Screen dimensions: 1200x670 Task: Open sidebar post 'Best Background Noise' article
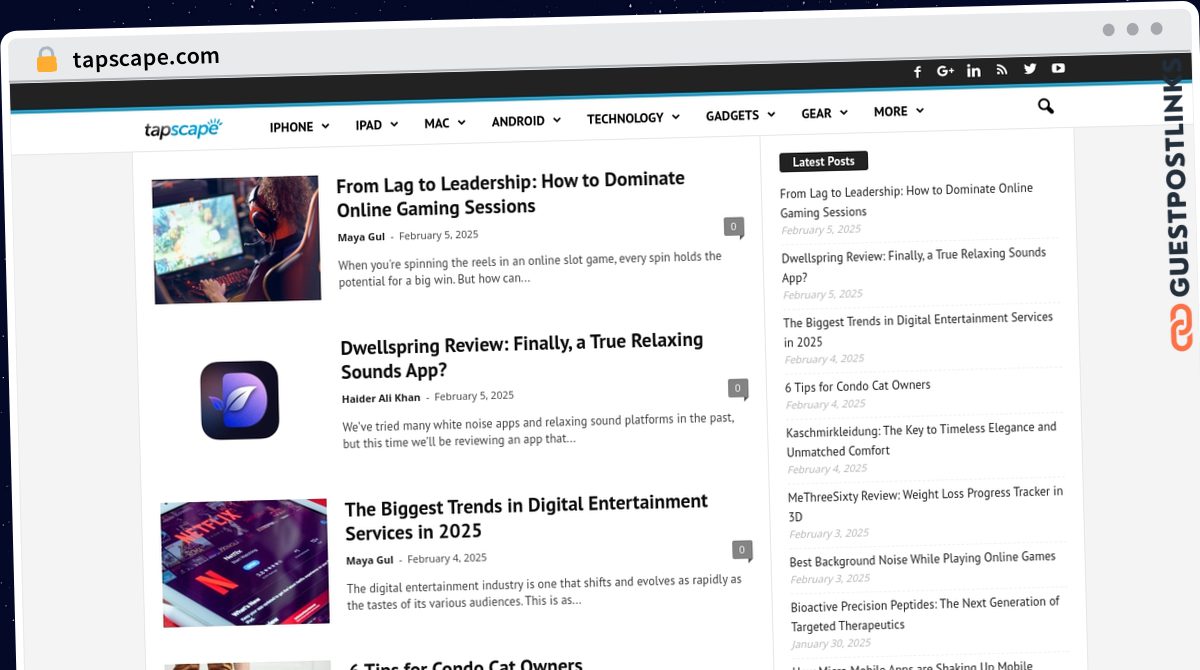(923, 558)
